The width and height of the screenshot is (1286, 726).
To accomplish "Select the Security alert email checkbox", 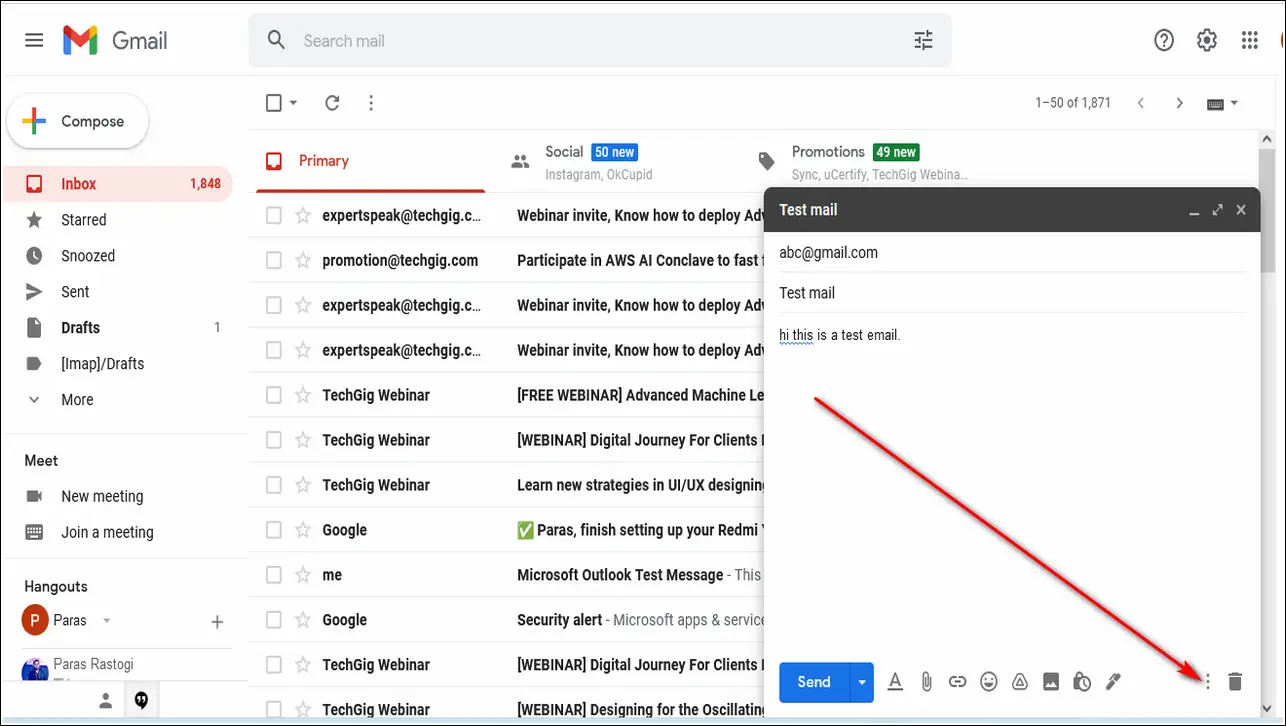I will click(x=274, y=620).
